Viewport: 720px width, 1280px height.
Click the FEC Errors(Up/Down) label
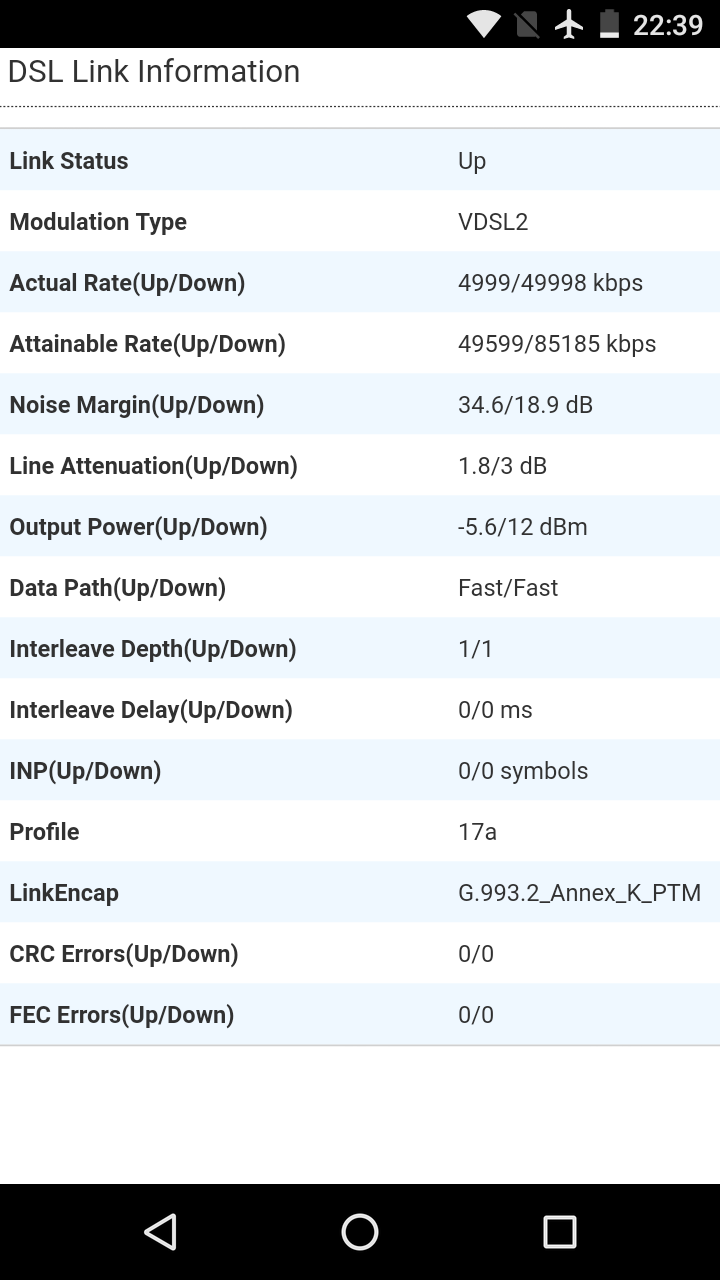[122, 1015]
